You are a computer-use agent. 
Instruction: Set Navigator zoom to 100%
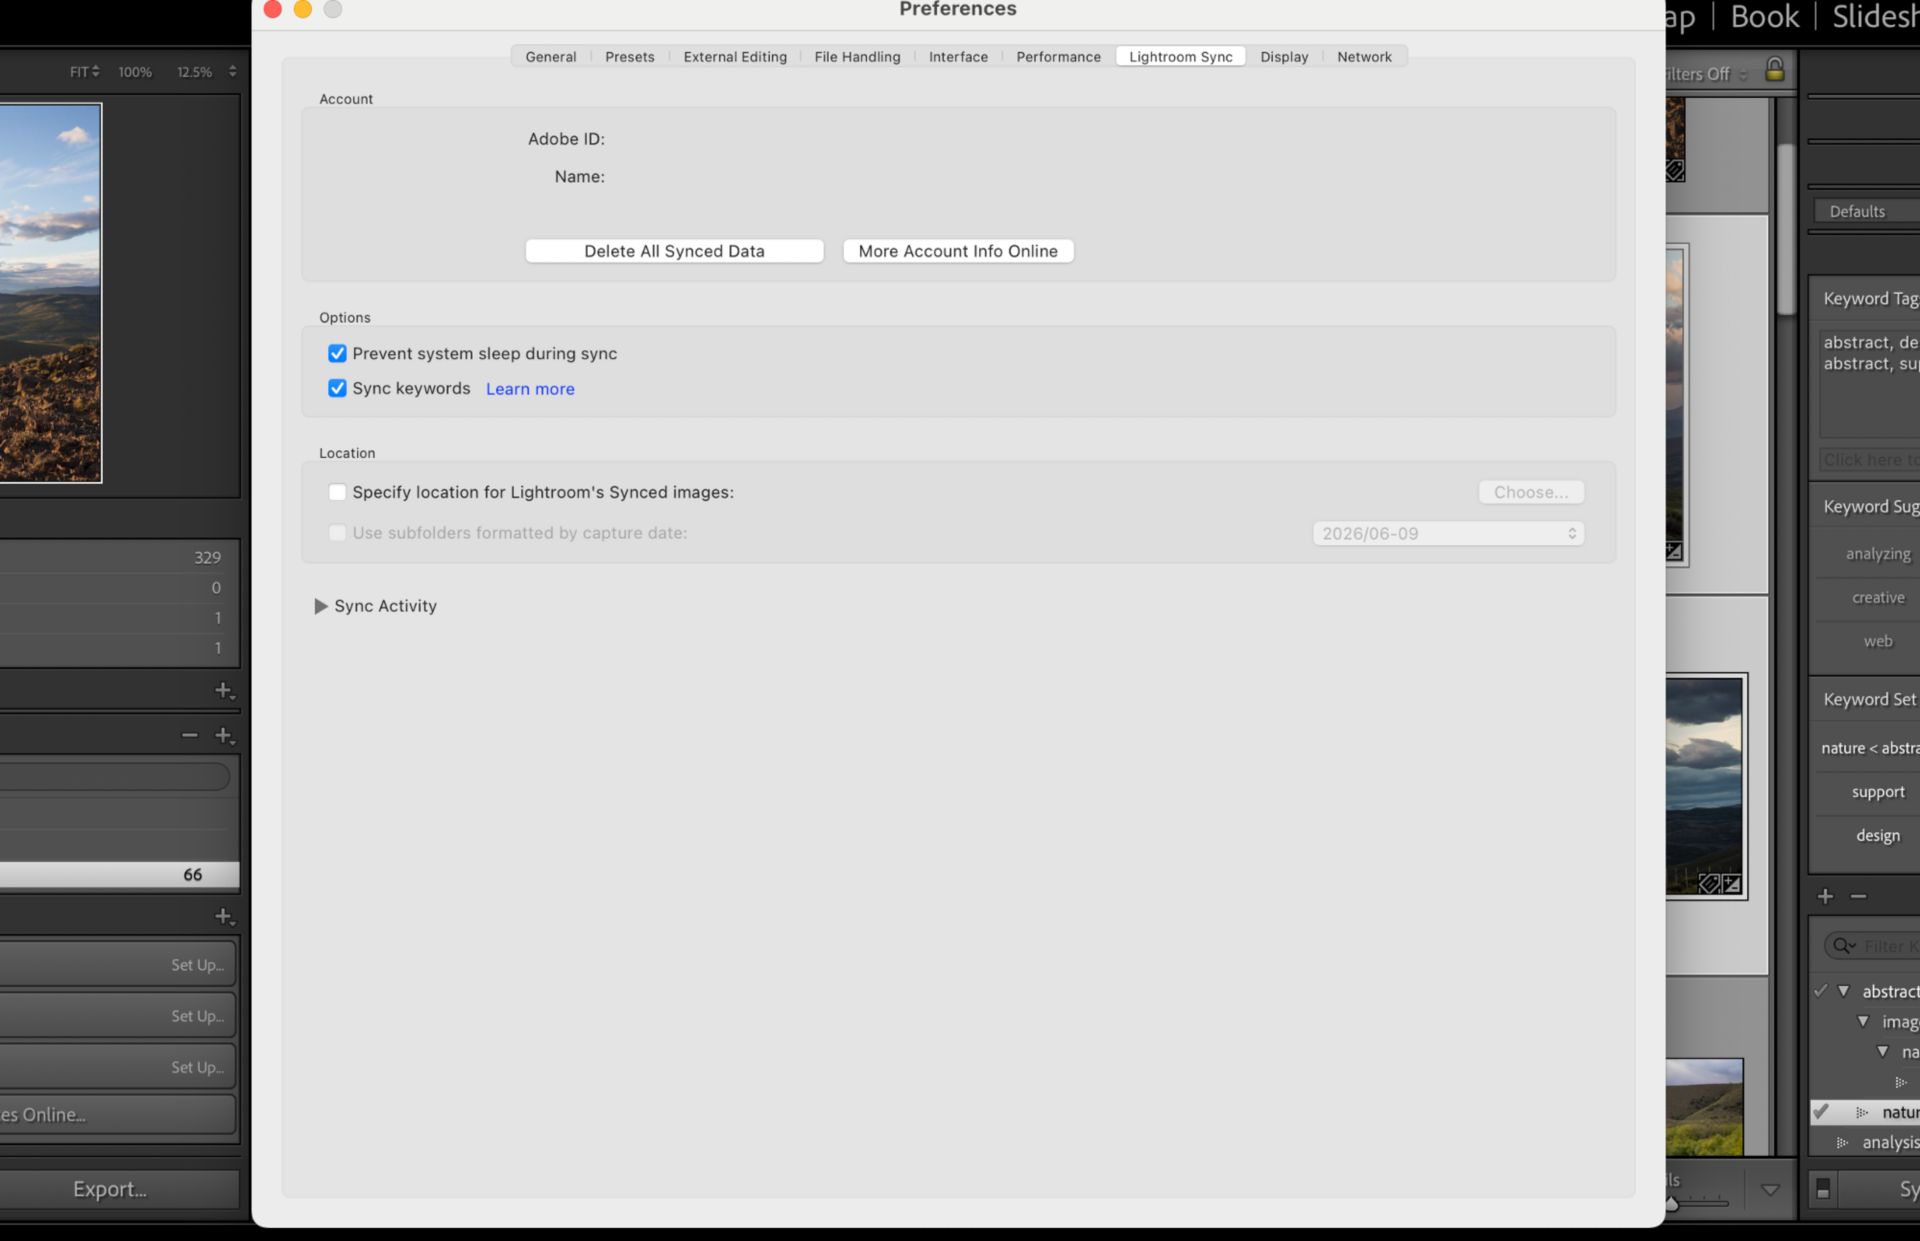pos(135,72)
